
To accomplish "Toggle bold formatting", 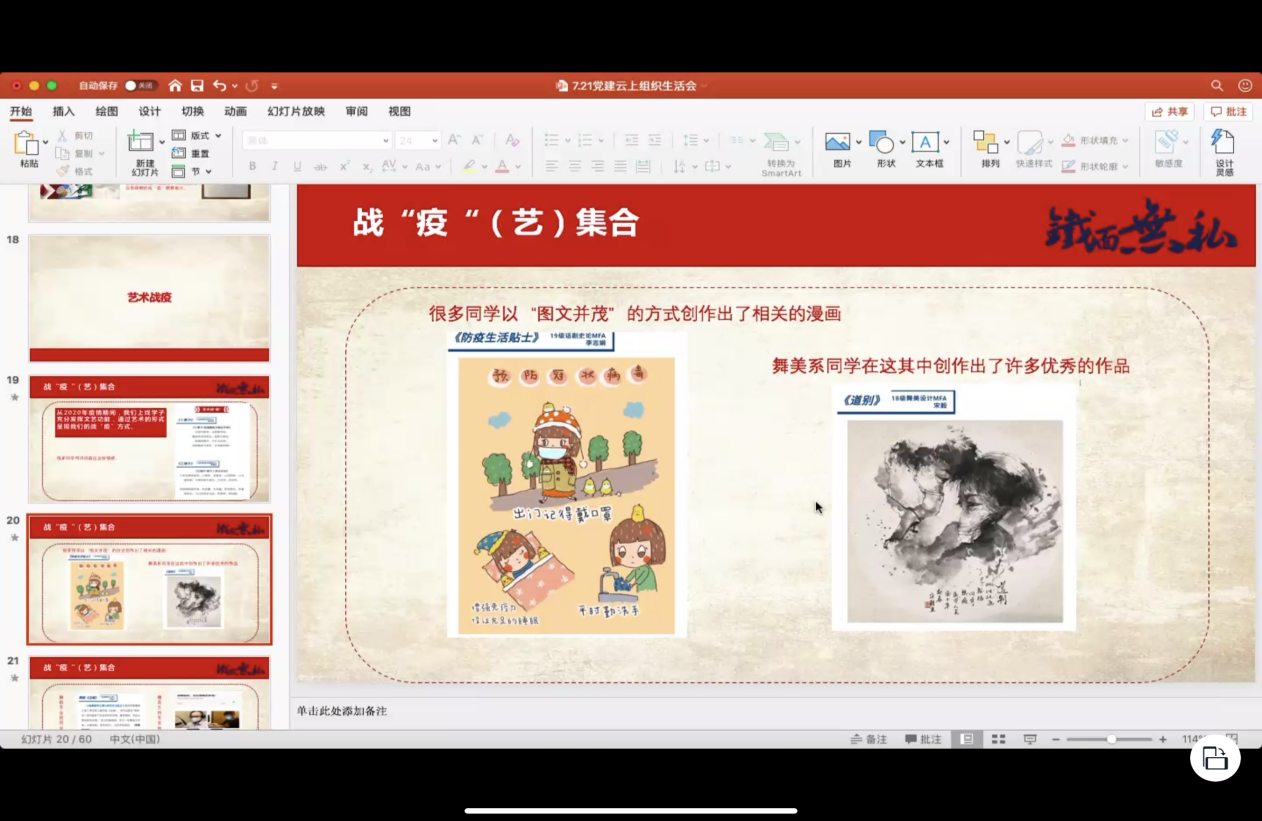I will click(252, 166).
